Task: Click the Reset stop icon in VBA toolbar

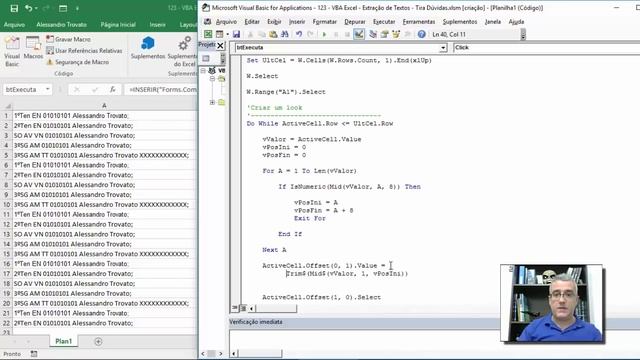Action: [347, 34]
